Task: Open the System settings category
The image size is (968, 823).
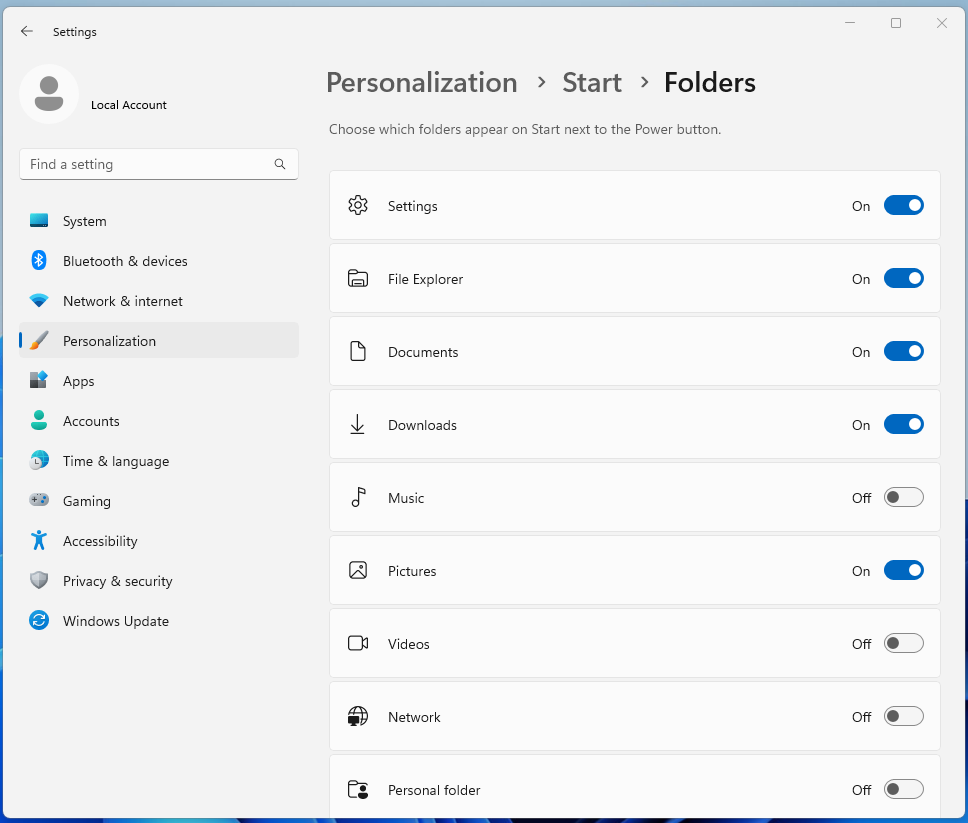Action: pos(85,221)
